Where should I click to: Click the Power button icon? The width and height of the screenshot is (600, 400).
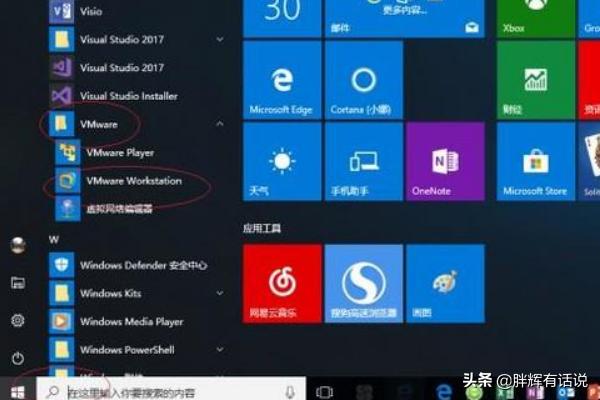pos(17,357)
